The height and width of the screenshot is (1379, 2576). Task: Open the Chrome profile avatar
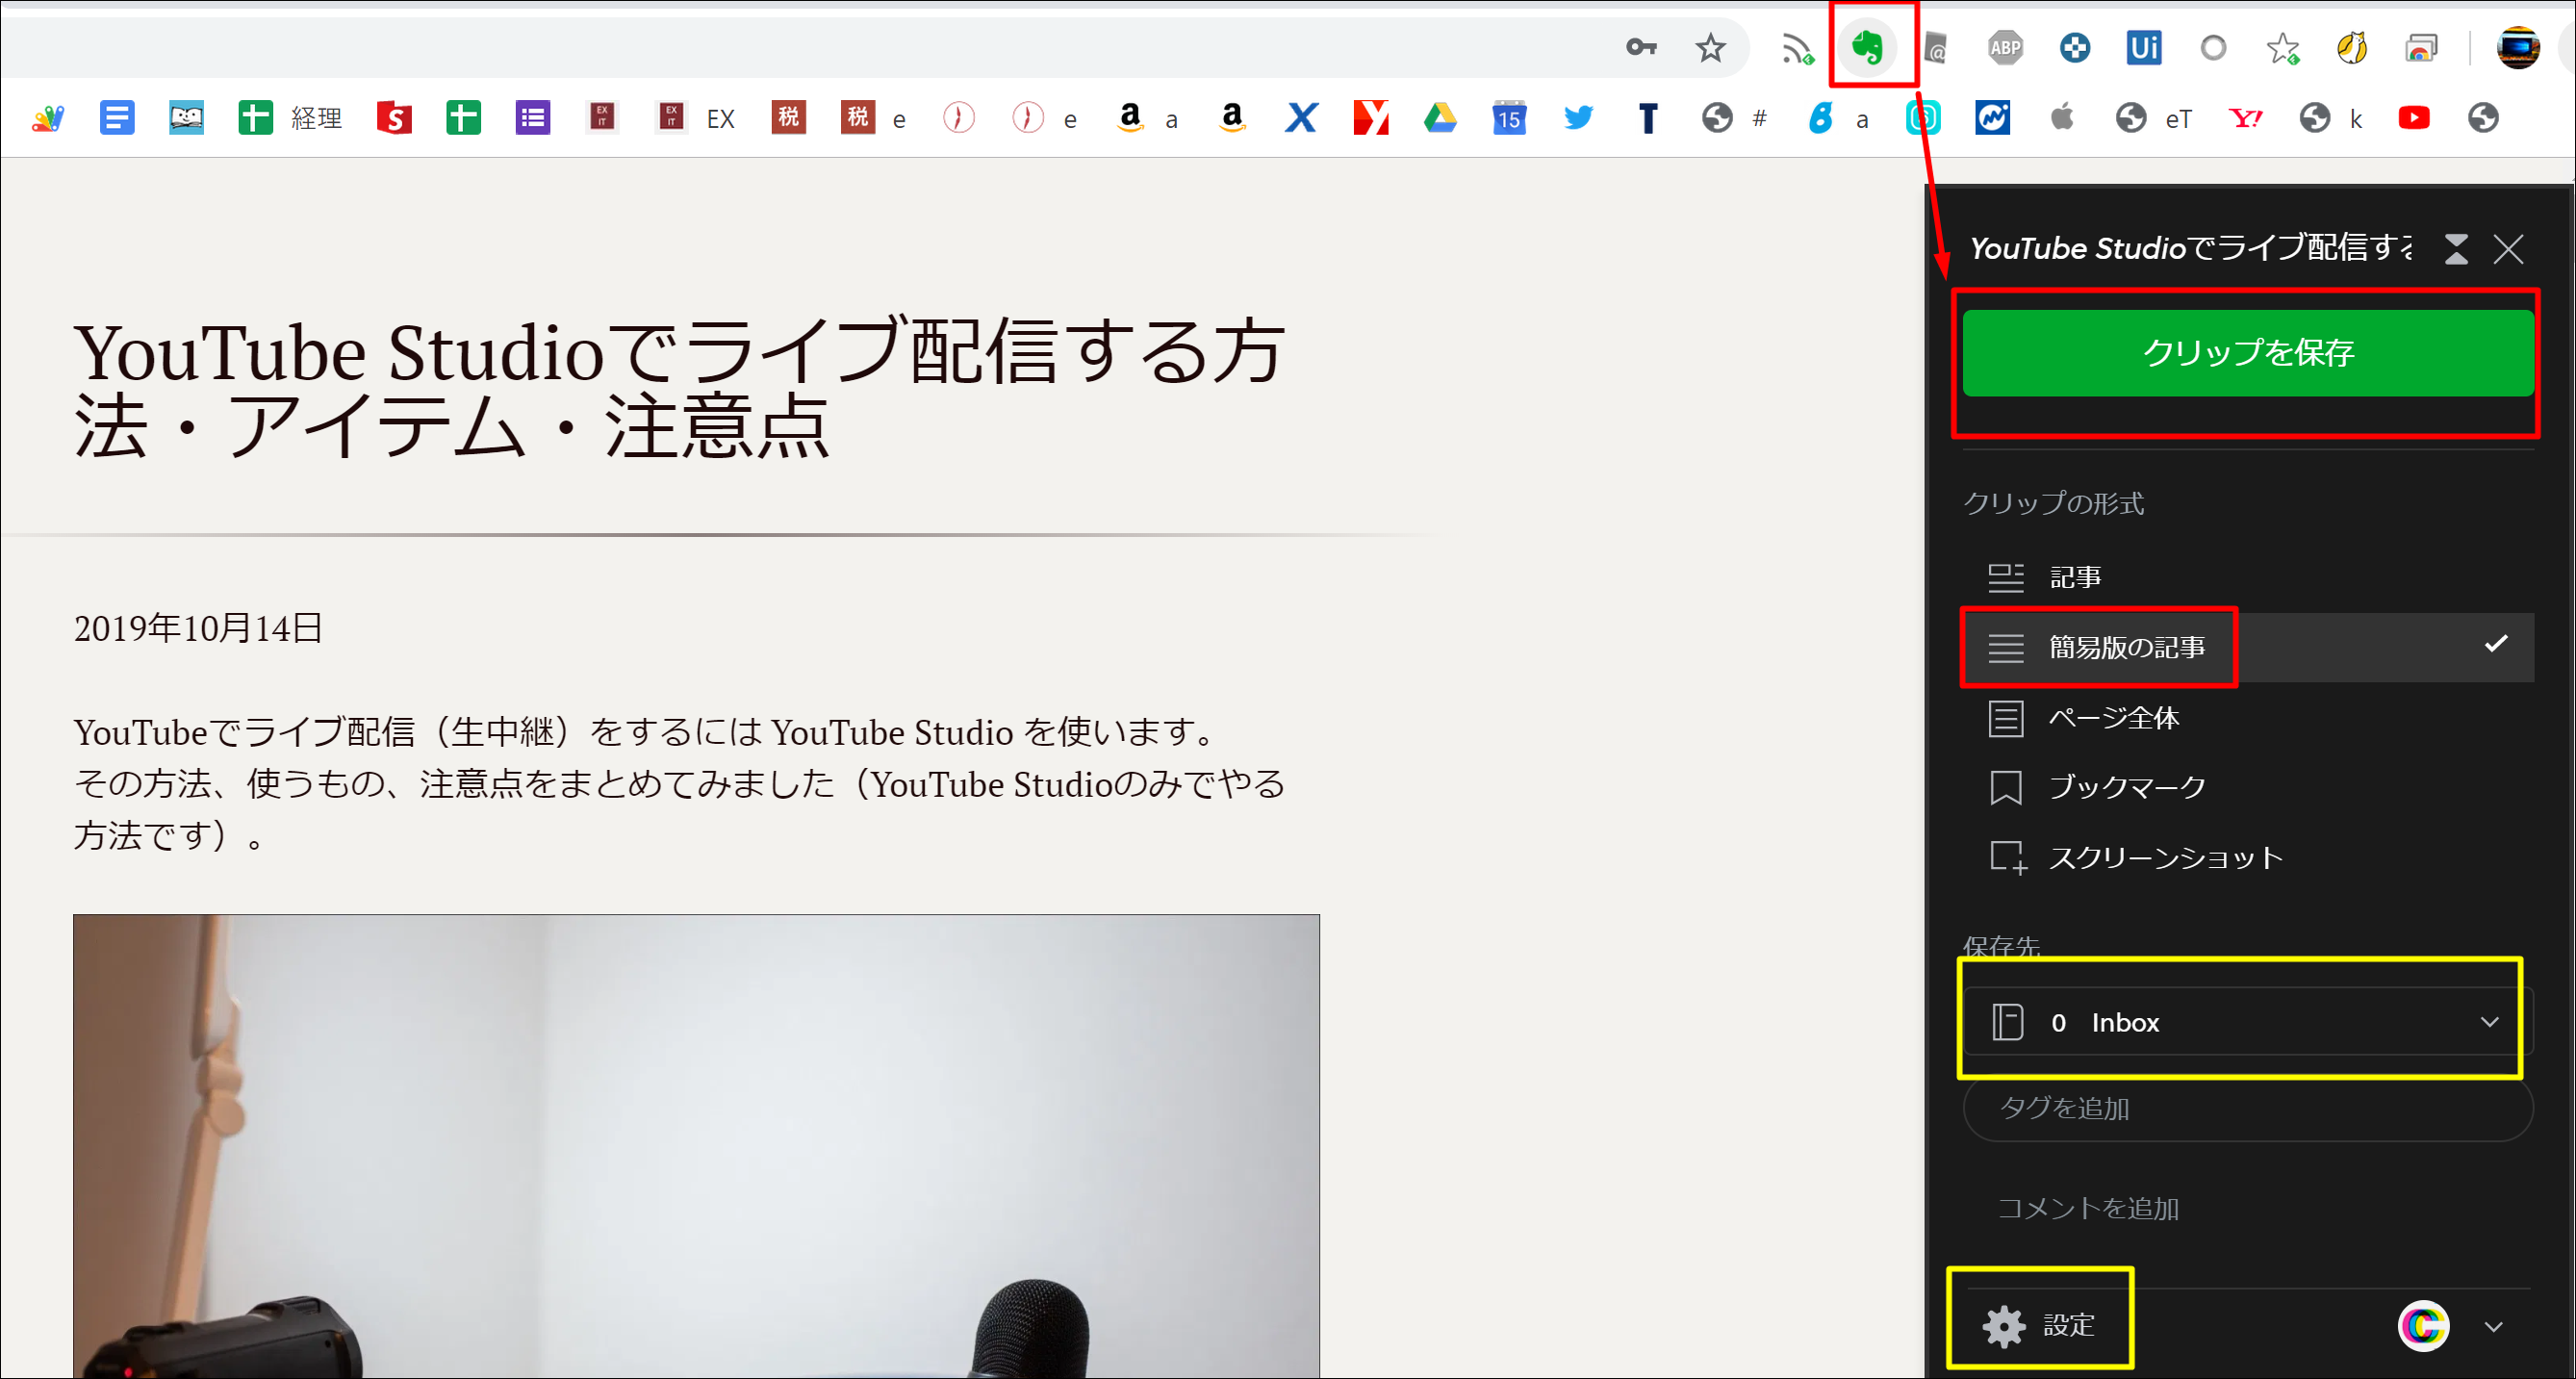pos(2517,47)
